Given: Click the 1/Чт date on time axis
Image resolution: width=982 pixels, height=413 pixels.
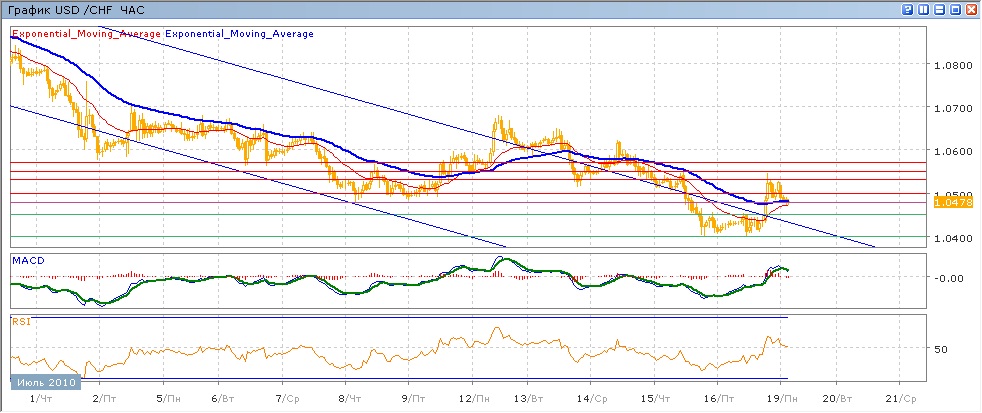Looking at the screenshot, I should (41, 398).
